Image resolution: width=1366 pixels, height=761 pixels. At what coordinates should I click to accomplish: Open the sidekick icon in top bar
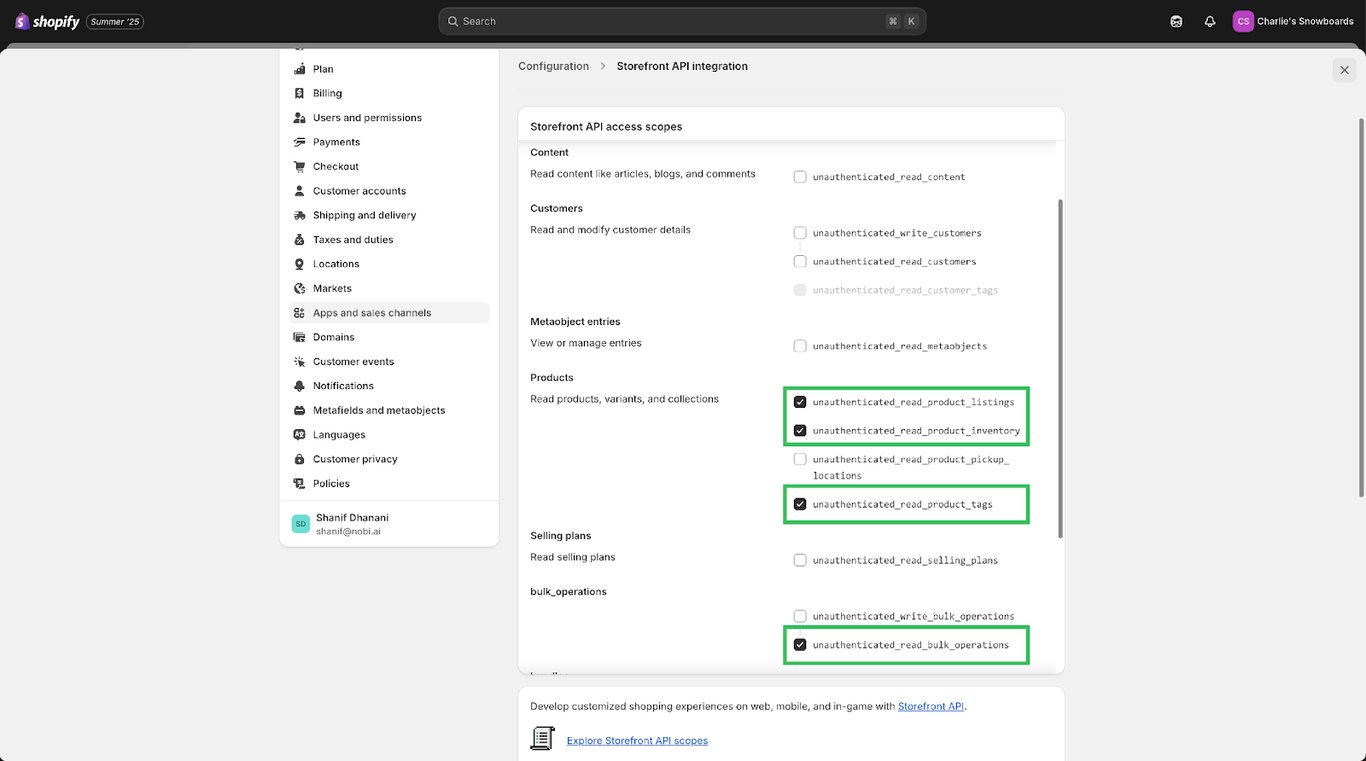point(1176,21)
